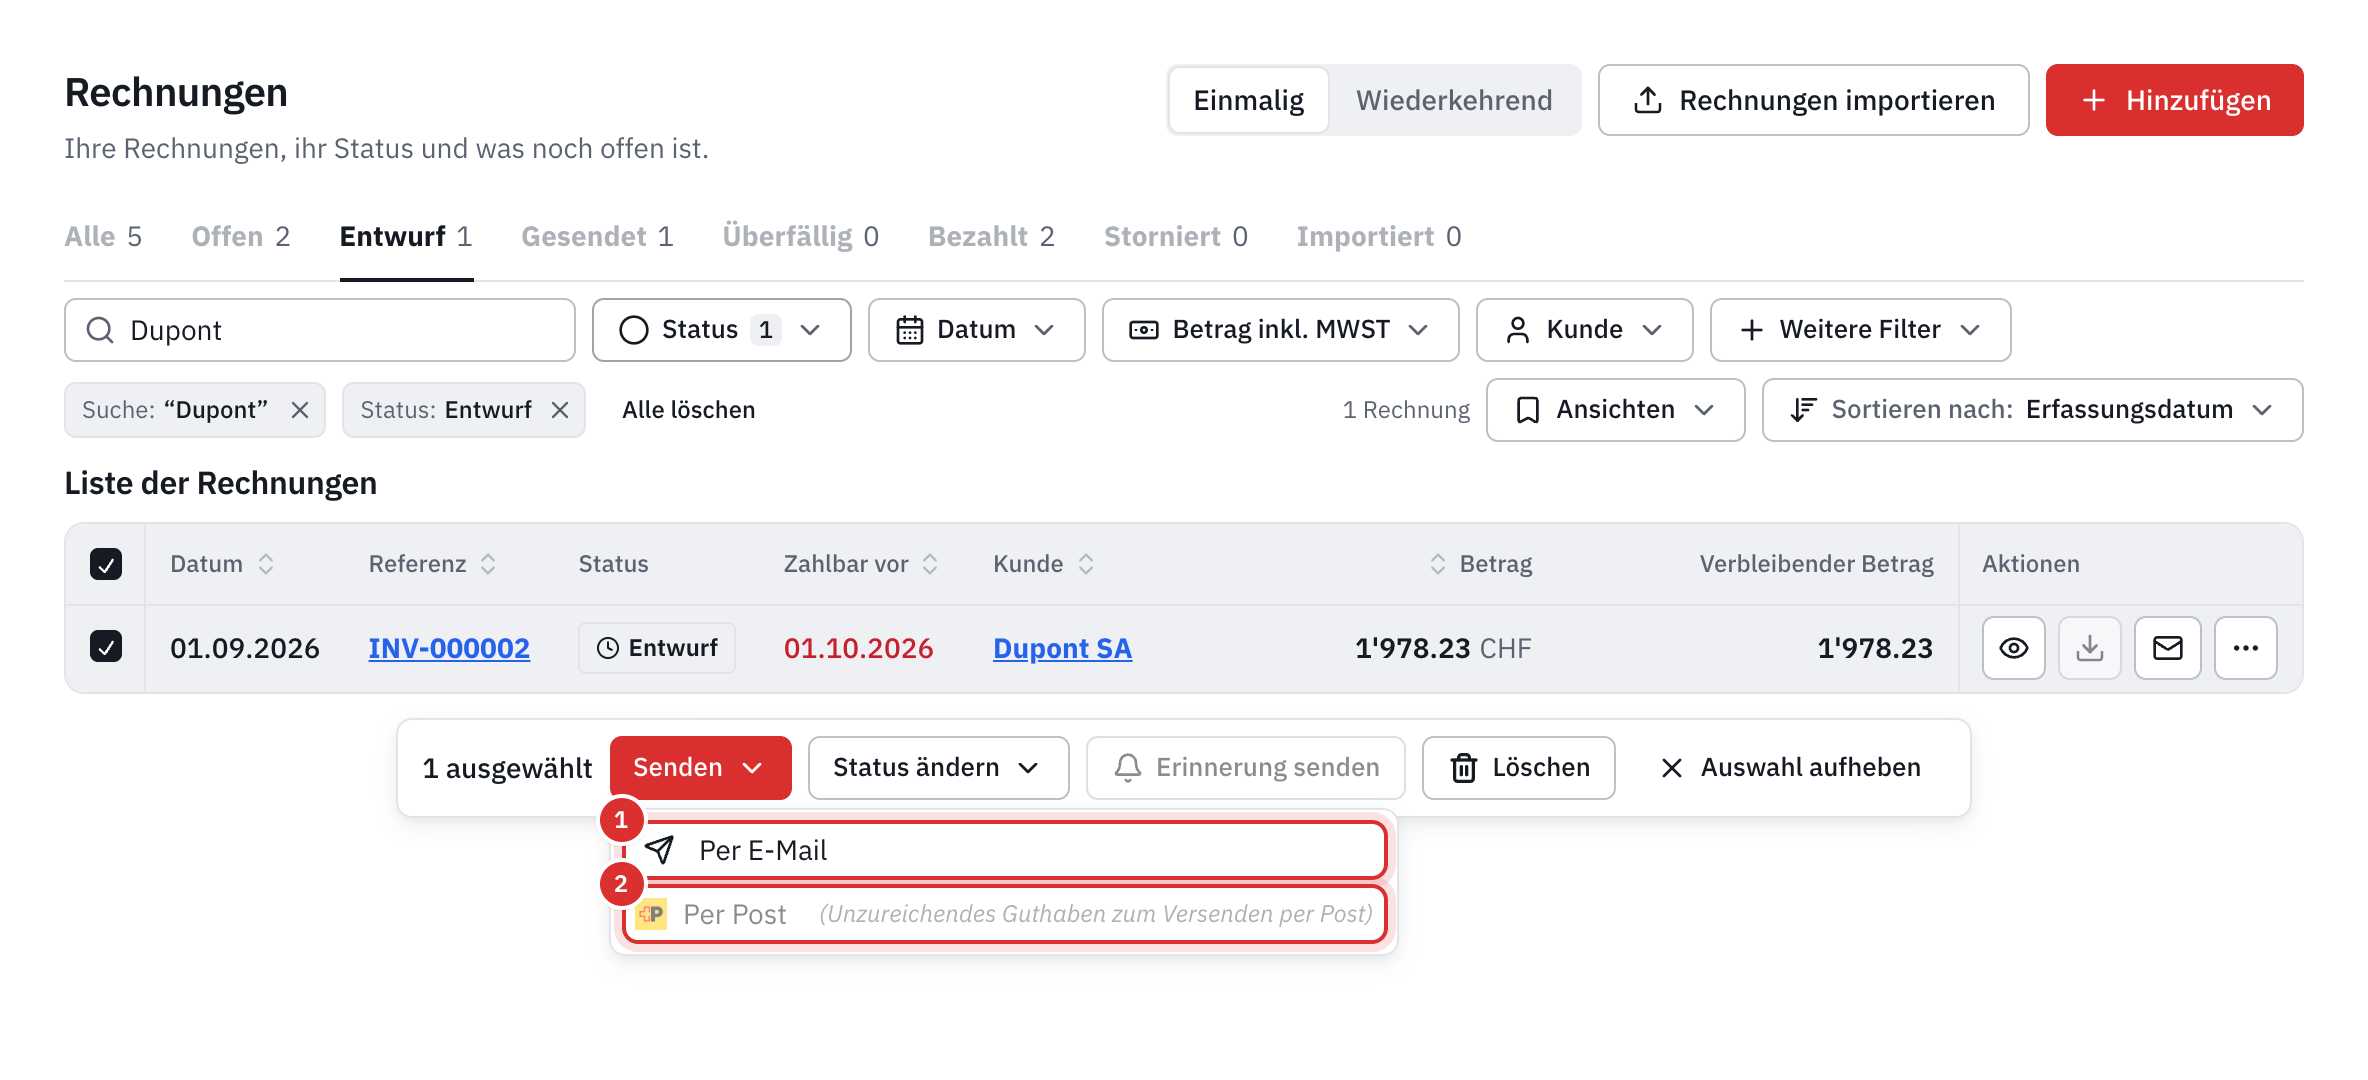The width and height of the screenshot is (2368, 1080).
Task: Click Auswahl aufheben to deselect
Action: [1790, 768]
